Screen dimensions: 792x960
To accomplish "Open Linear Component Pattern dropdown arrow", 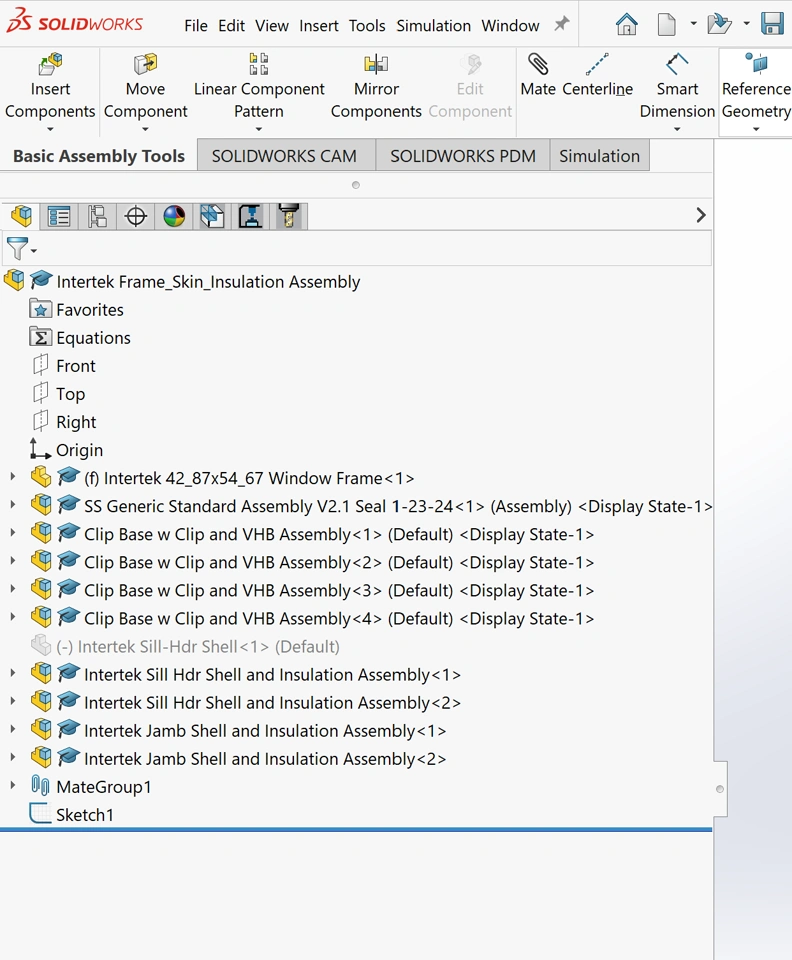I will click(x=259, y=129).
